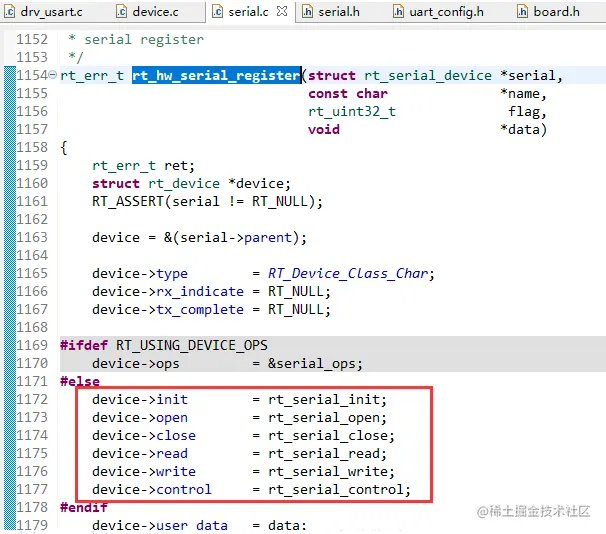Click the highlighted rt_hw_serial_register function name
The height and width of the screenshot is (534, 606).
tap(216, 75)
